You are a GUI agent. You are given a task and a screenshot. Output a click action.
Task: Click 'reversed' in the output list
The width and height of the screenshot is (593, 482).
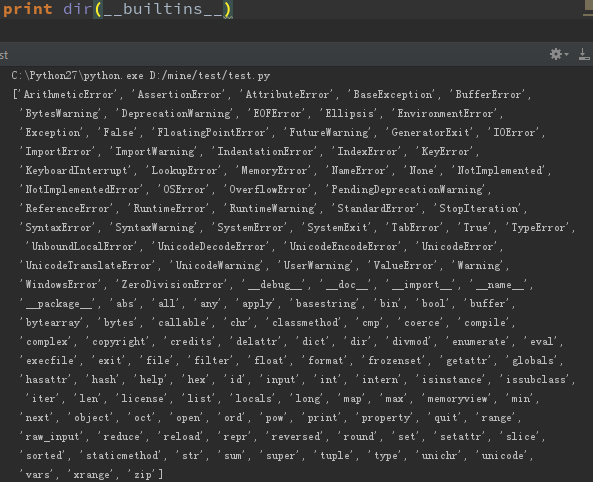(x=295, y=436)
